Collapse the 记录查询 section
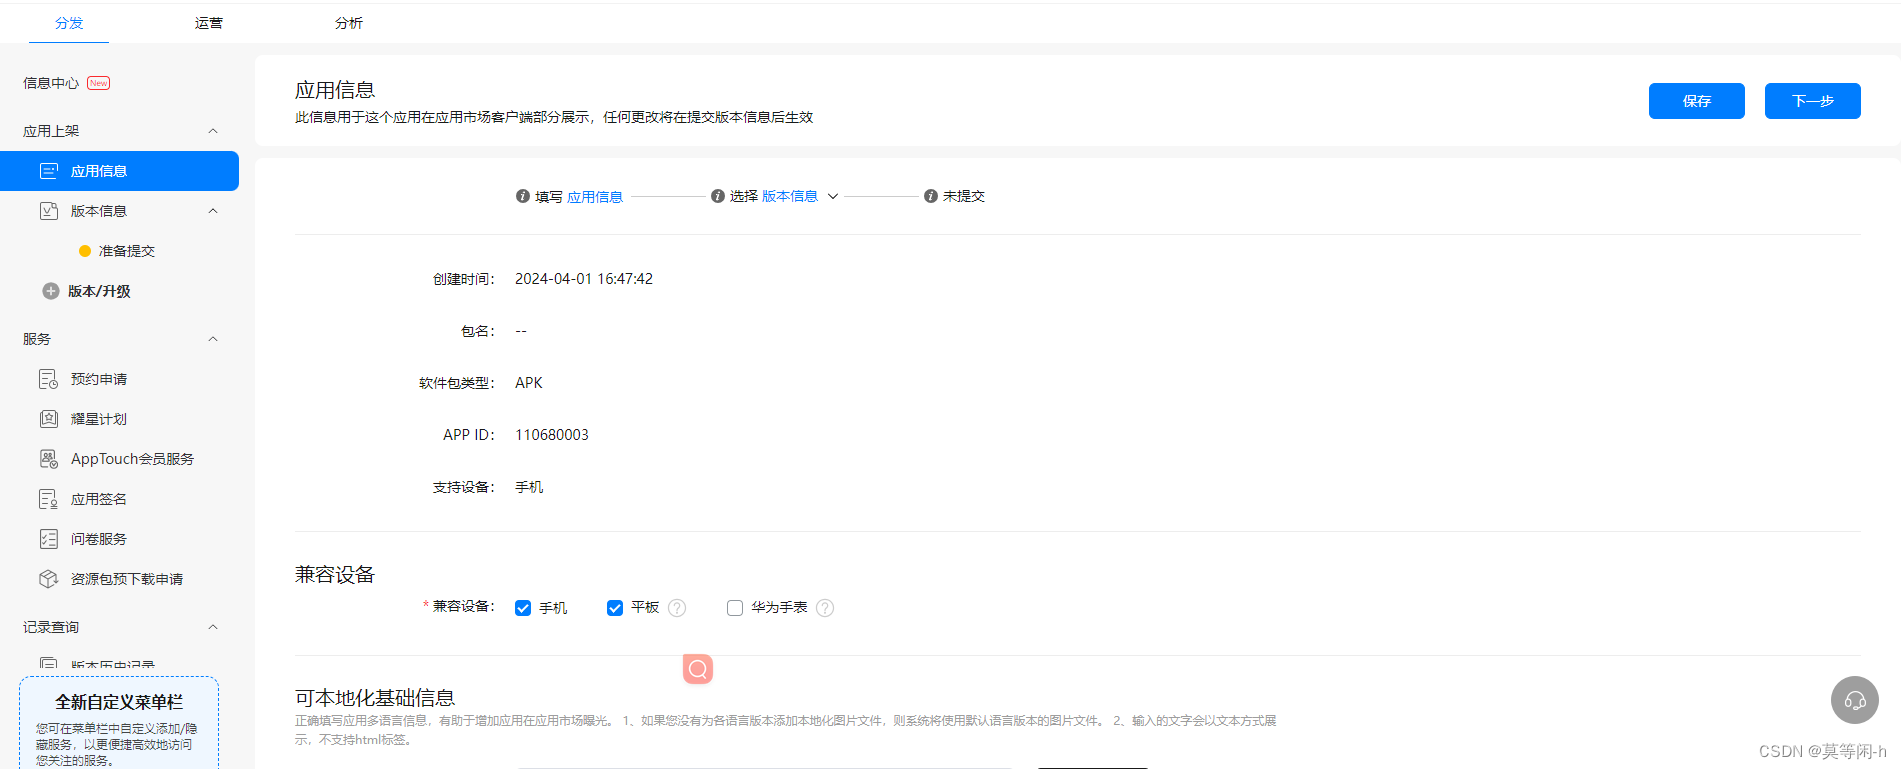 (x=212, y=627)
